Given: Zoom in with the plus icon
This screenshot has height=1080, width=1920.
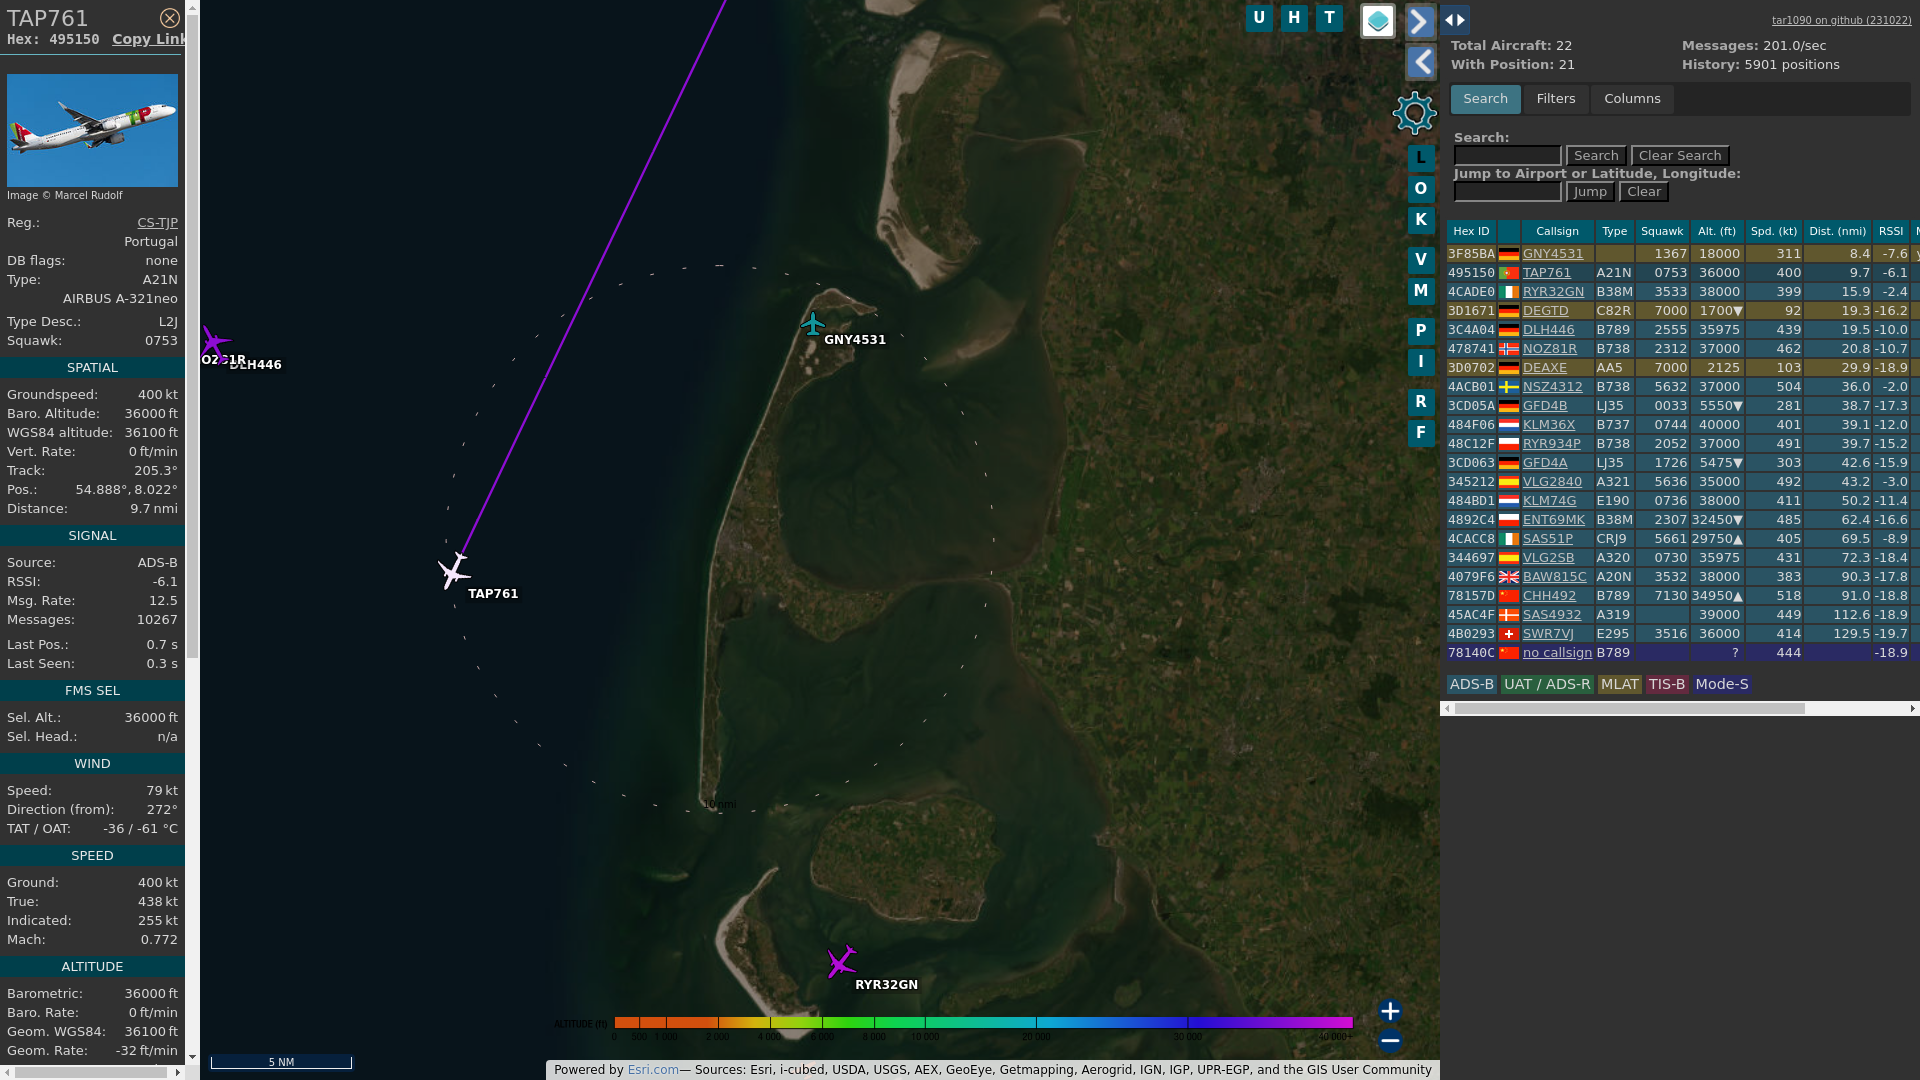Looking at the screenshot, I should 1389,1011.
